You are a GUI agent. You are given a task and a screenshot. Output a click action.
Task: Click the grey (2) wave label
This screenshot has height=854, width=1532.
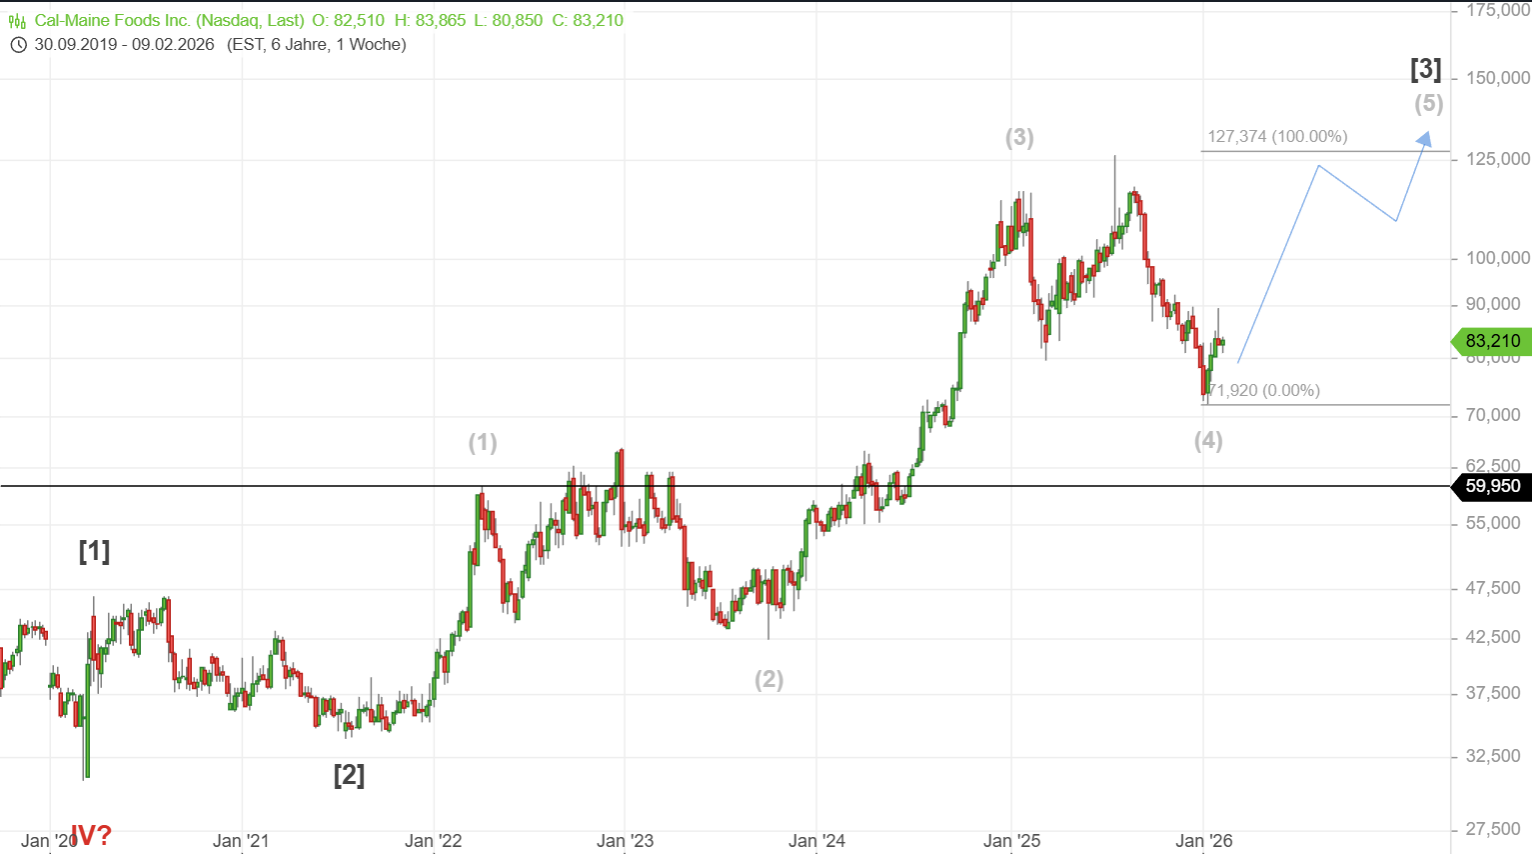coord(768,680)
